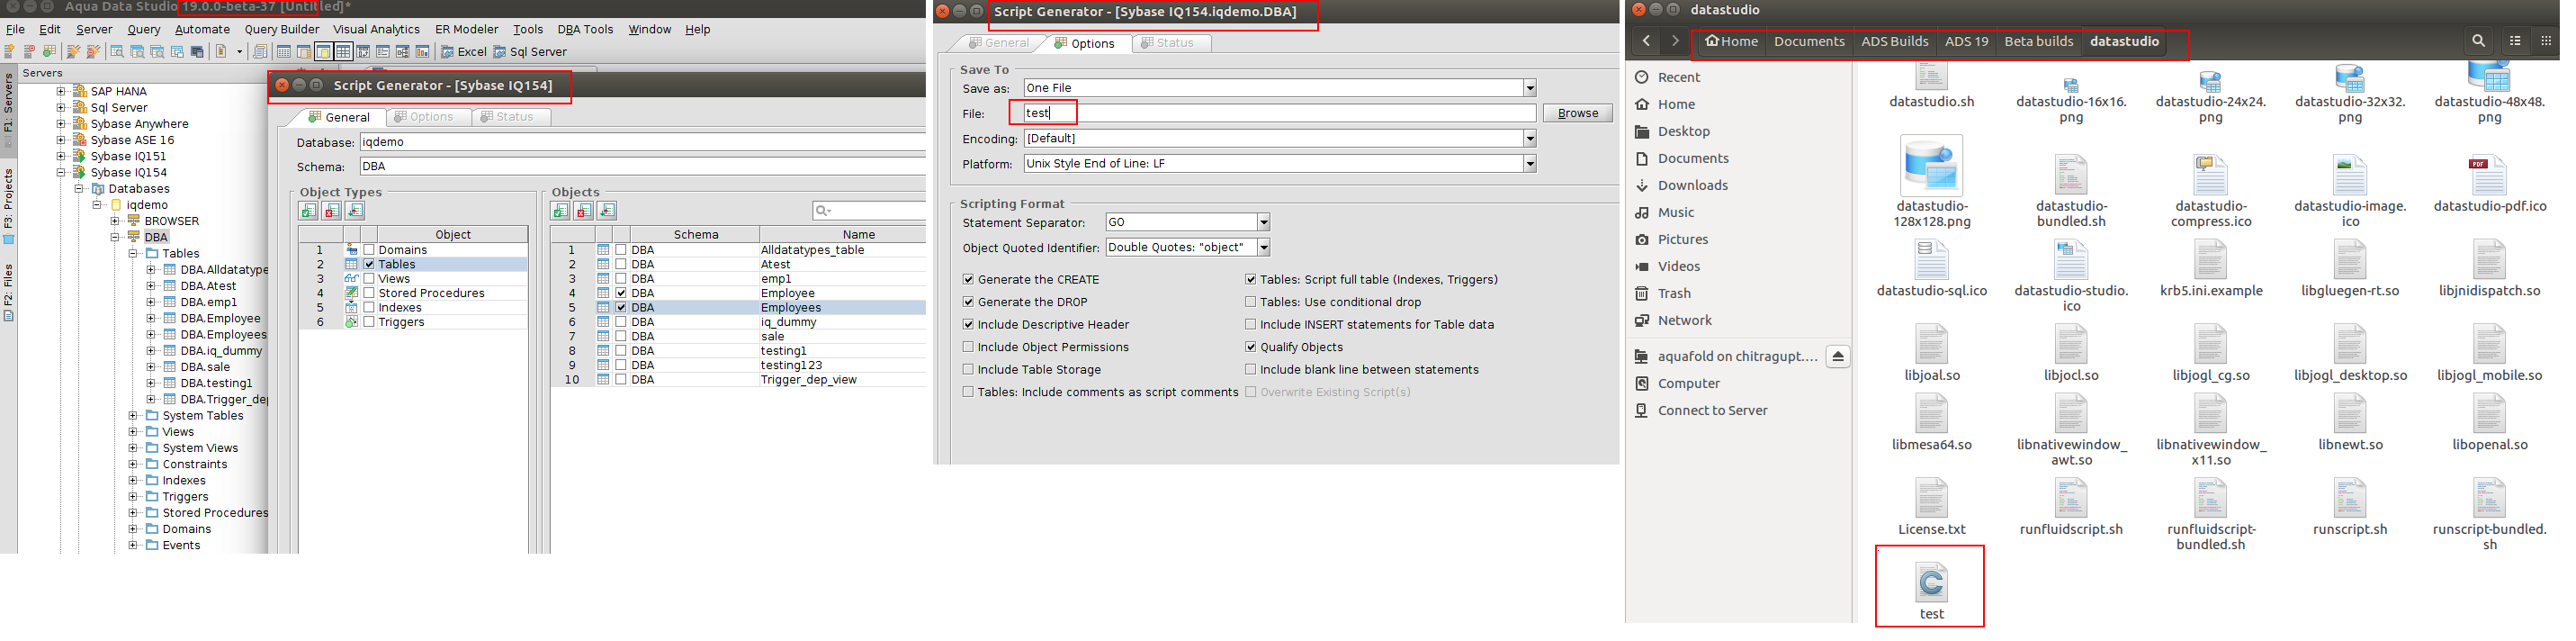Check the Stored Procedures checkbox
The width and height of the screenshot is (2576, 641).
[x=369, y=294]
